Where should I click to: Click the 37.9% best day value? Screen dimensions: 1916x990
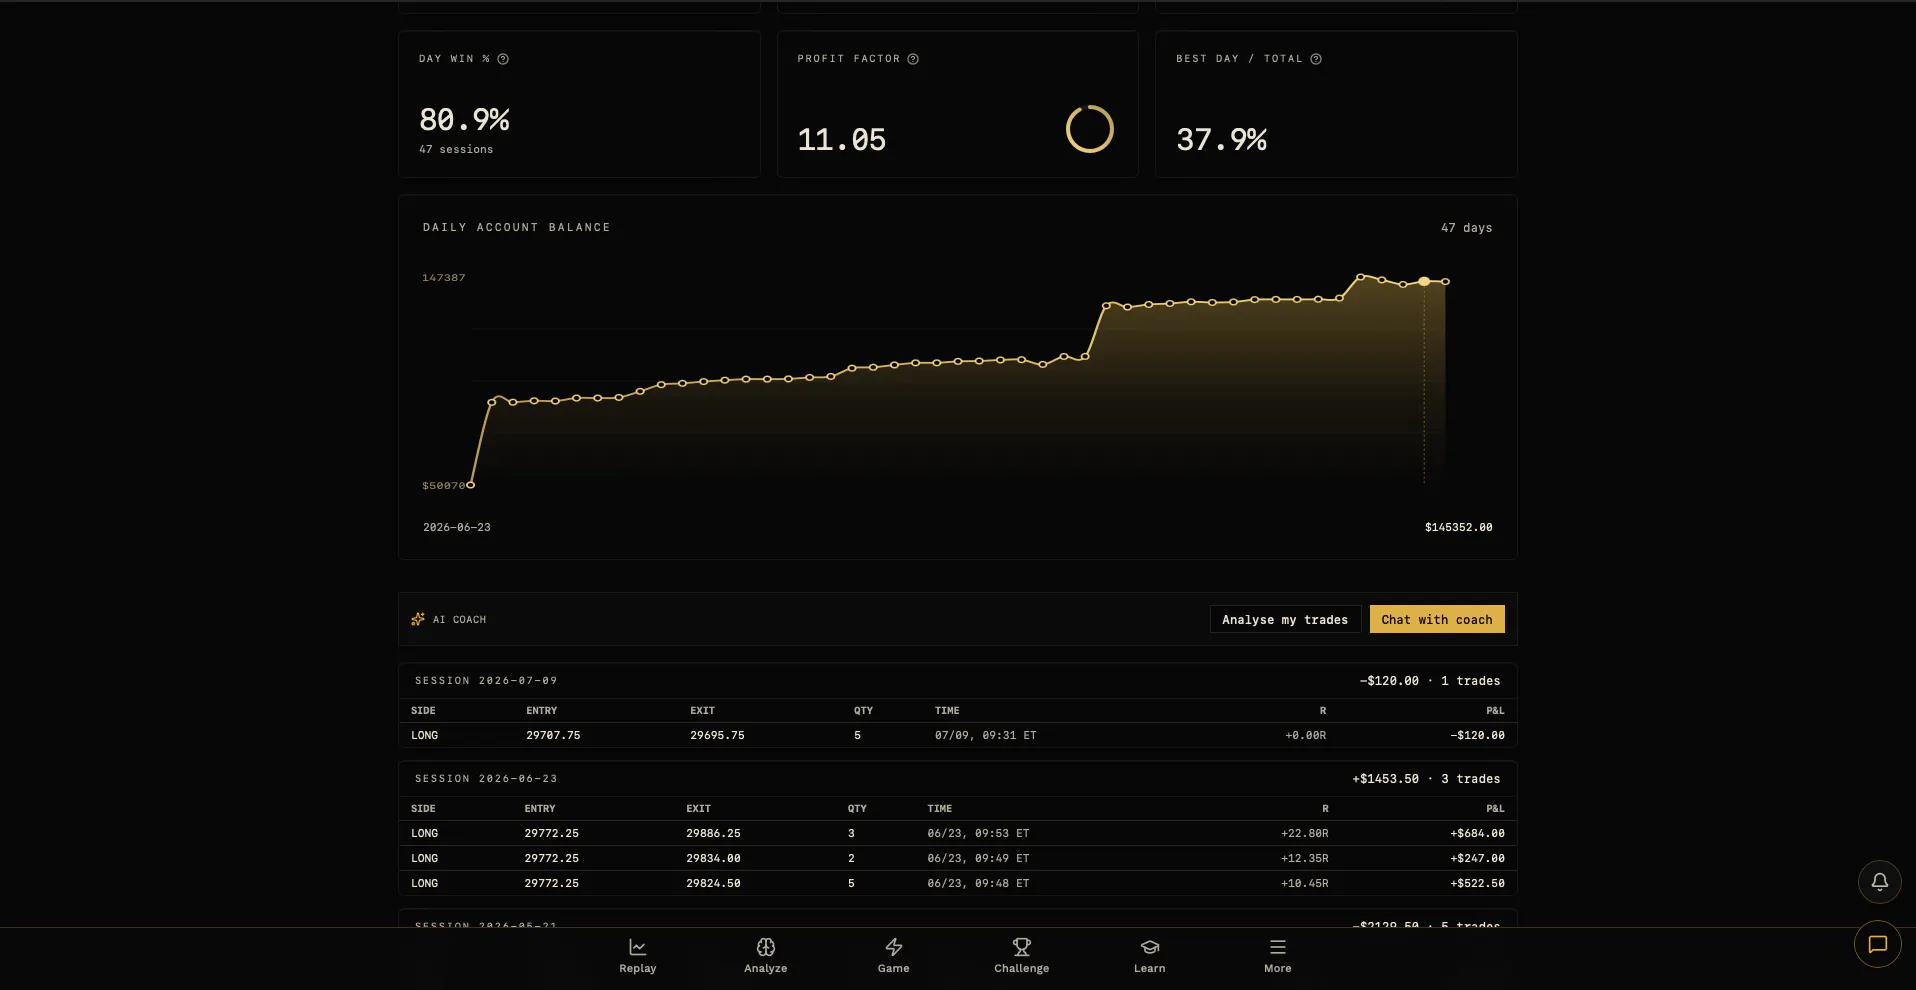(1221, 140)
